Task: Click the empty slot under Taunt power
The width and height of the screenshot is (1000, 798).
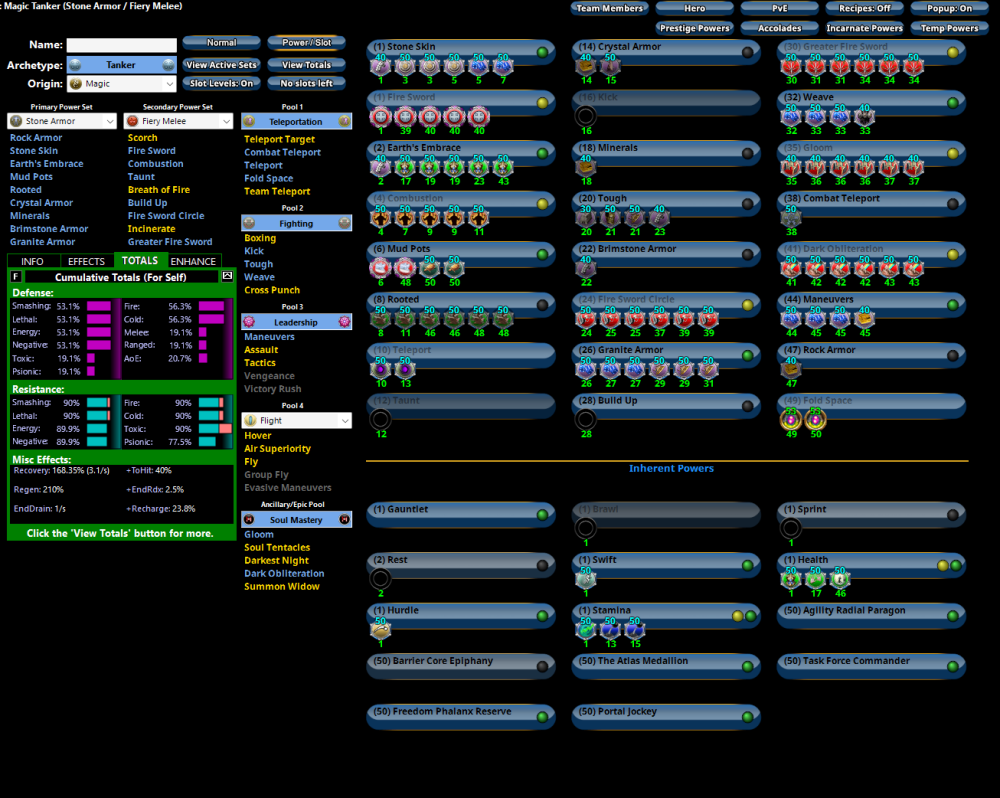Action: tap(380, 419)
